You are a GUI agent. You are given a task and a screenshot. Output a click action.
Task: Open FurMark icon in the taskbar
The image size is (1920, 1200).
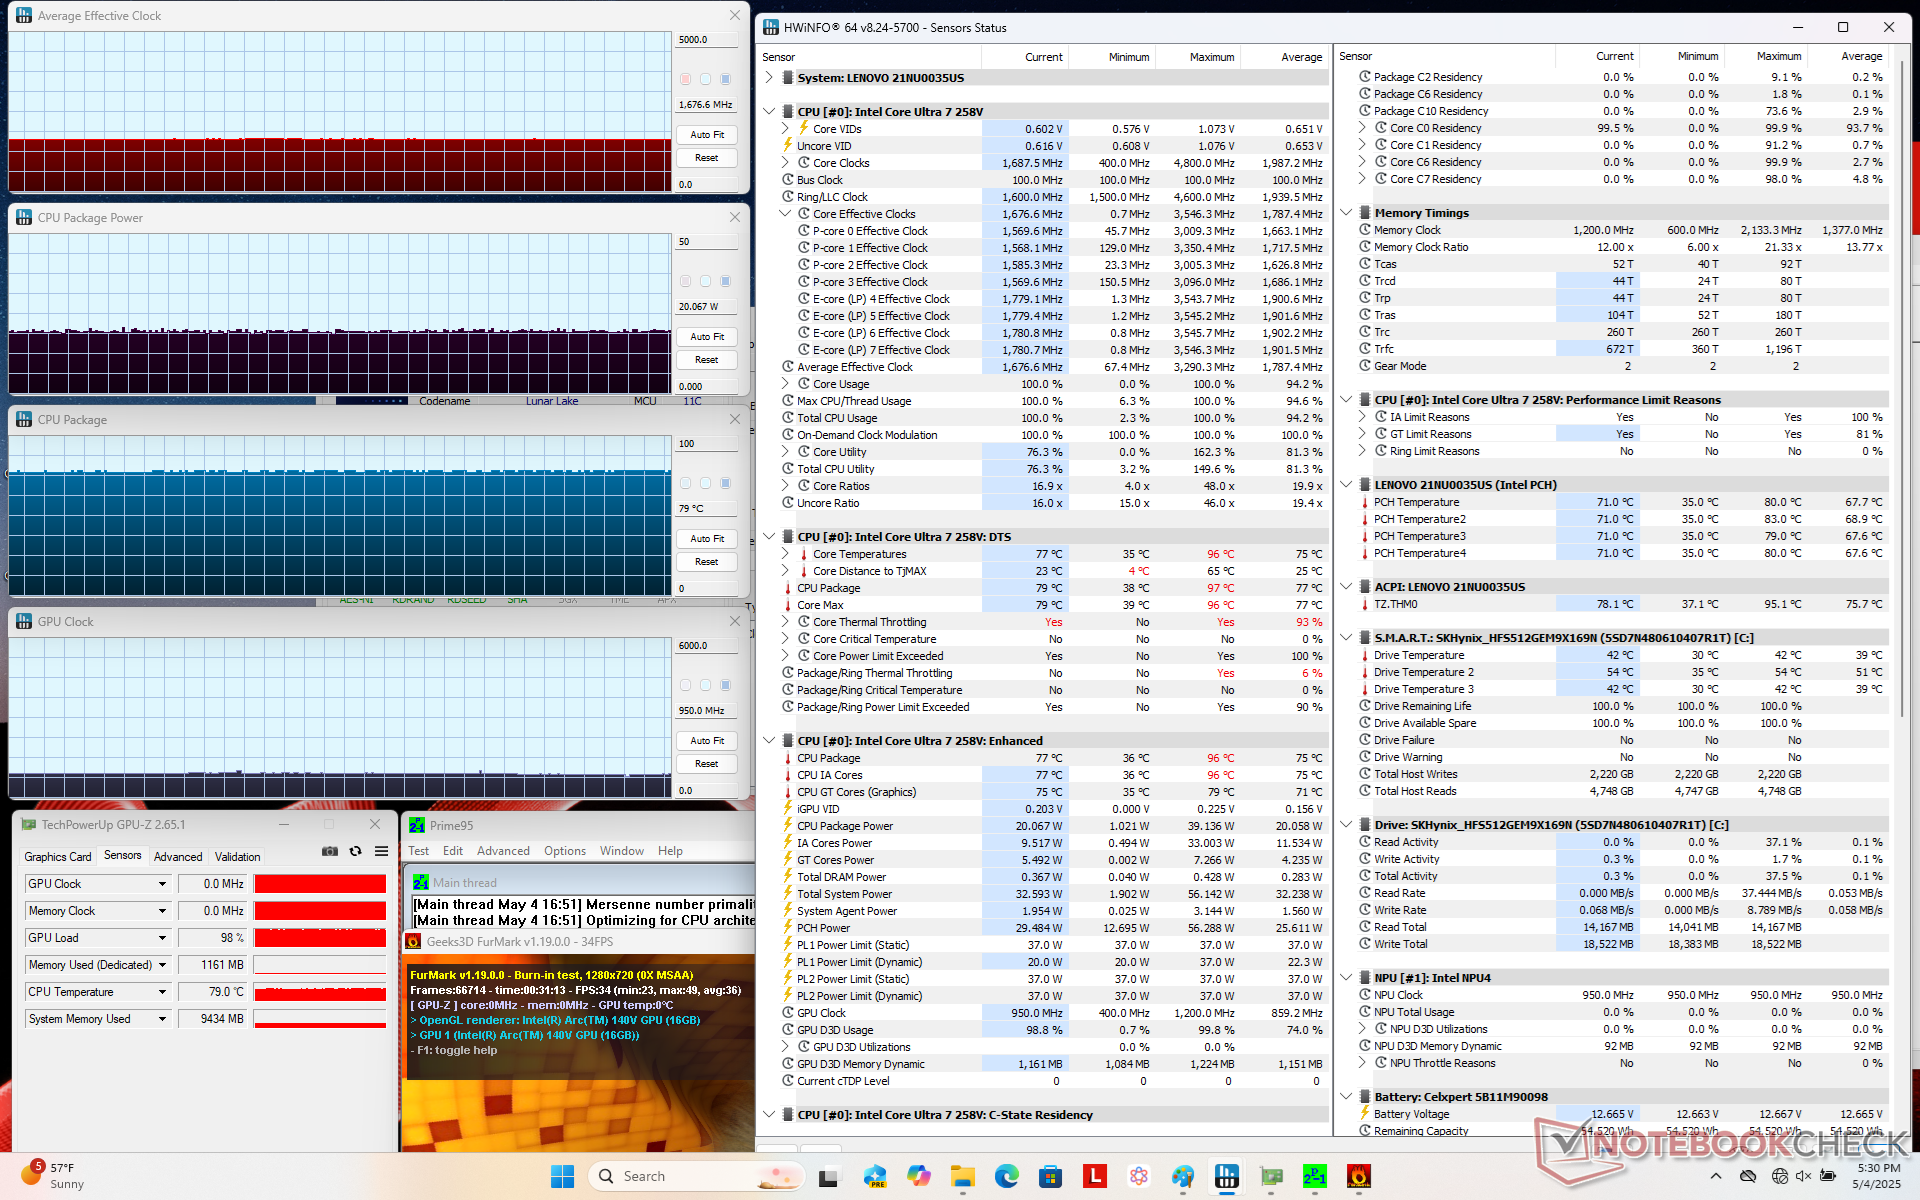(x=1358, y=1176)
